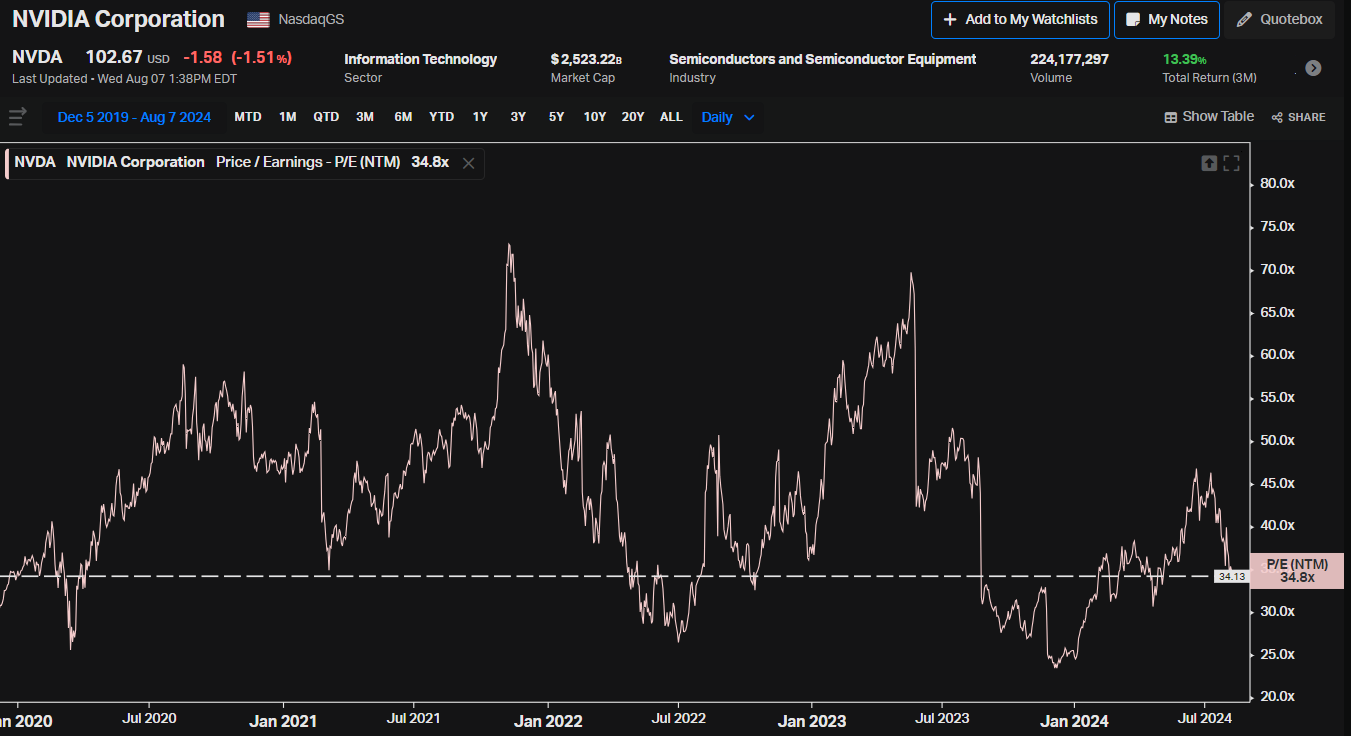
Task: Click the US flag icon
Action: tap(258, 20)
